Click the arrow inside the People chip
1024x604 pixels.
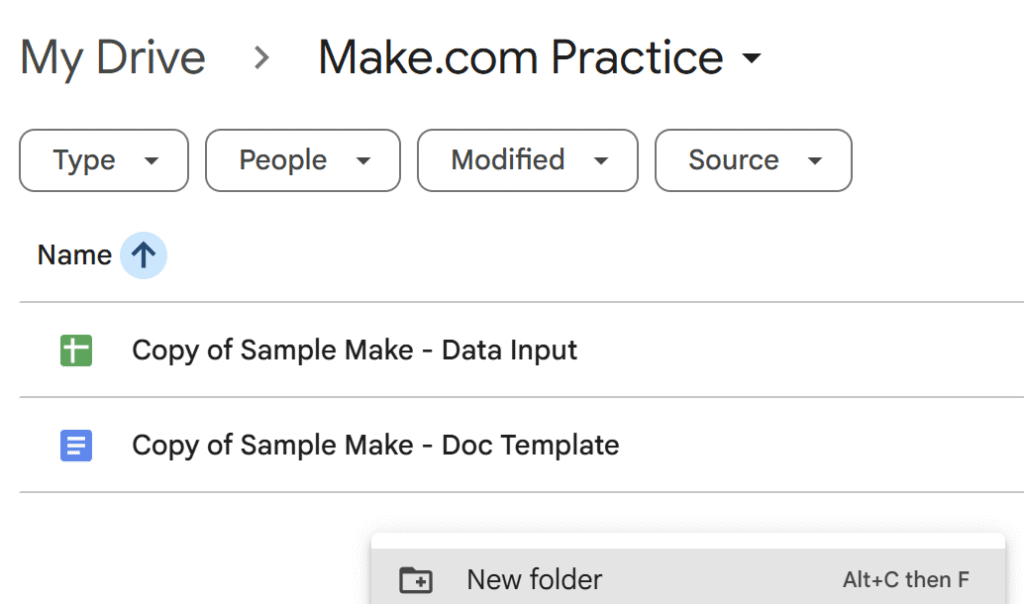(x=364, y=161)
